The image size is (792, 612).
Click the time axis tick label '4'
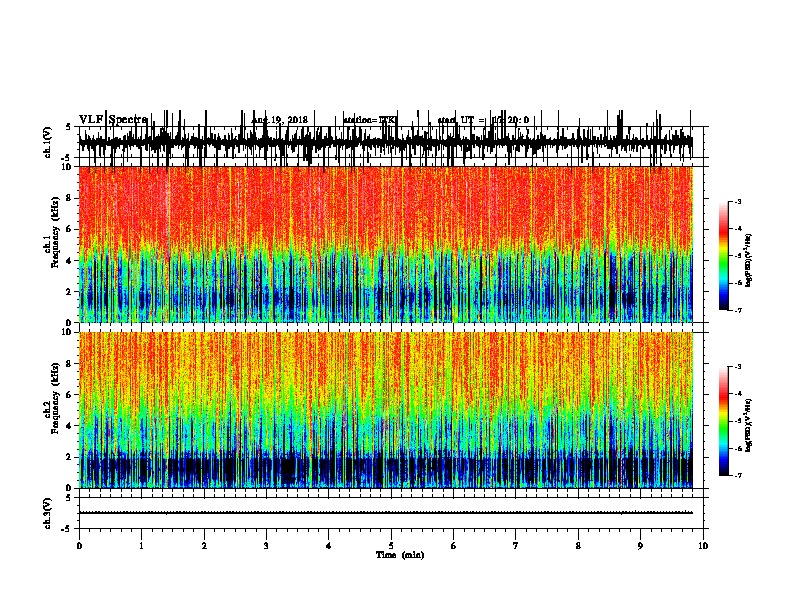(329, 546)
